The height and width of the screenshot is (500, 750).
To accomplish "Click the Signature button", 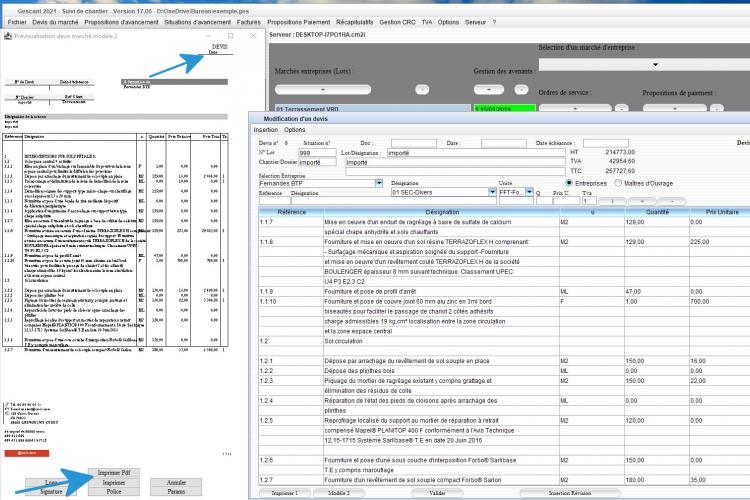I will [x=51, y=491].
